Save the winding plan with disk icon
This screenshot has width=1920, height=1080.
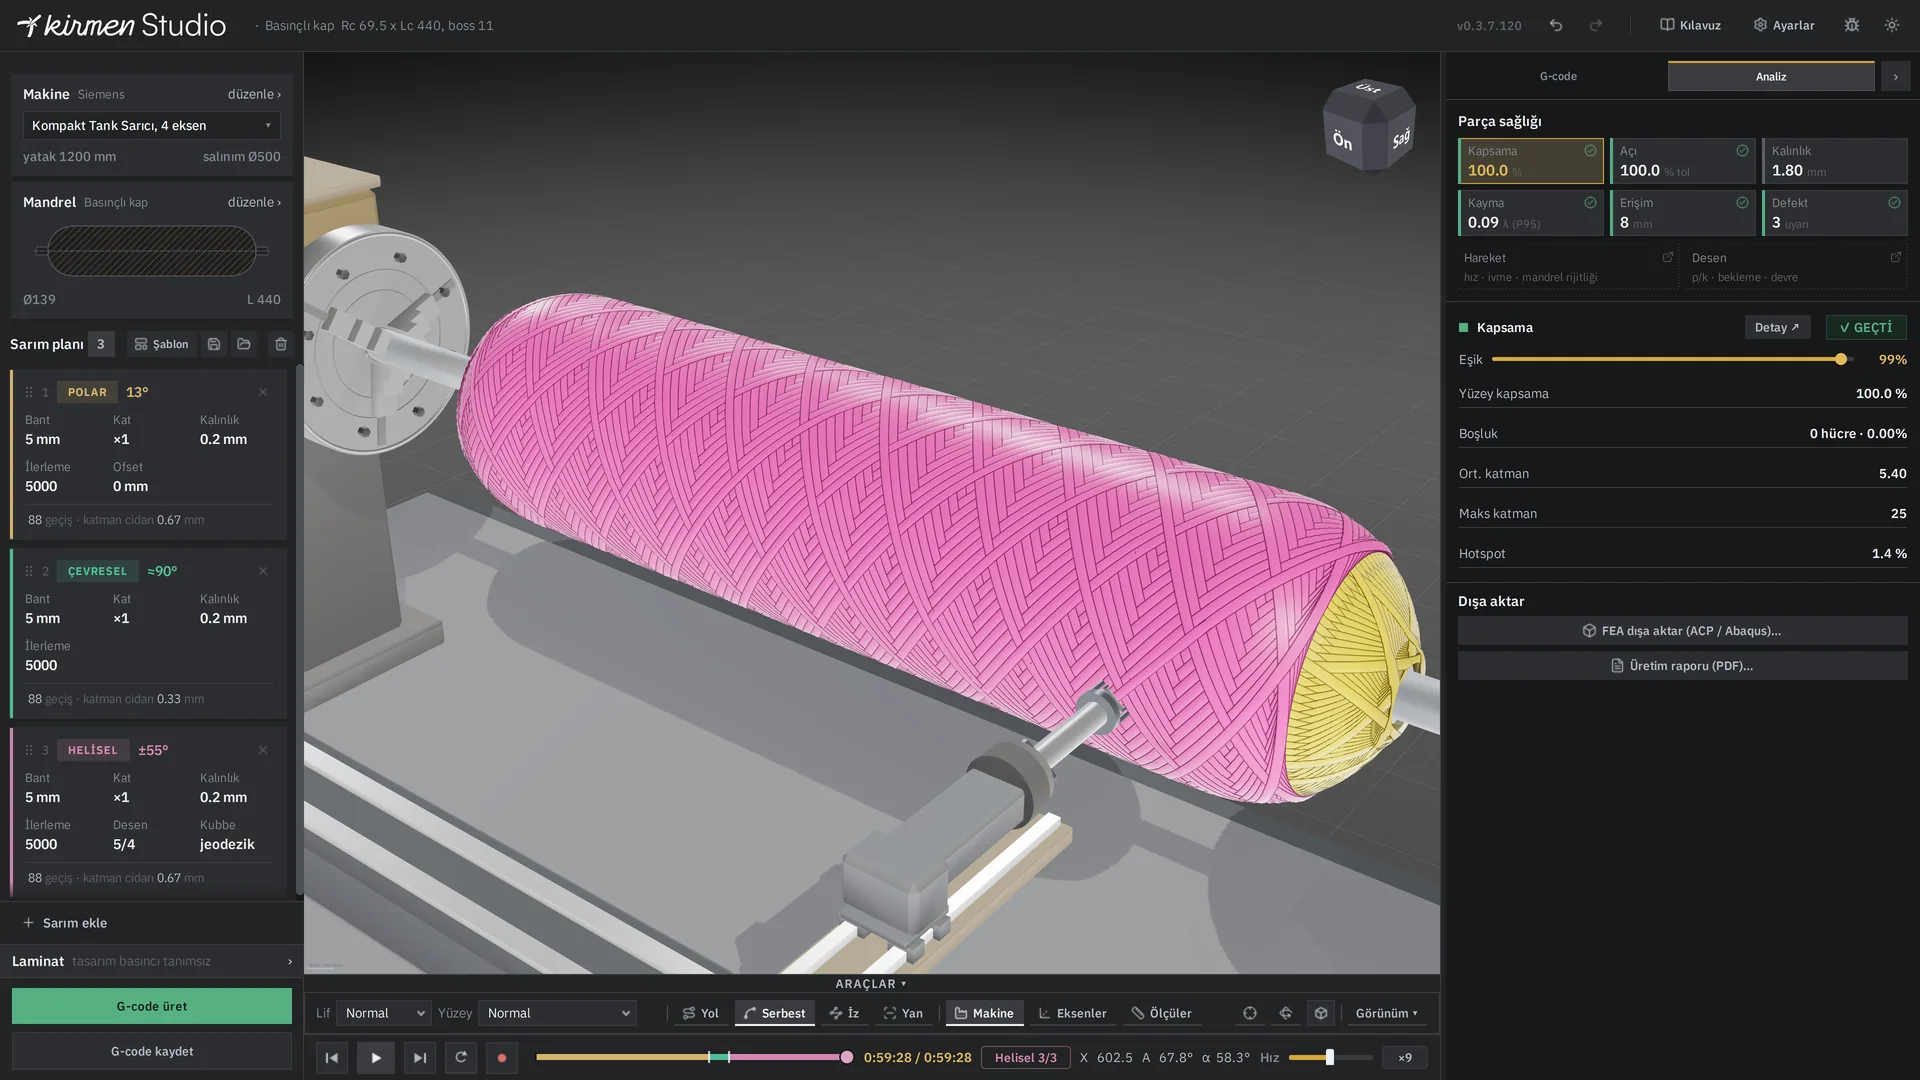[x=214, y=344]
